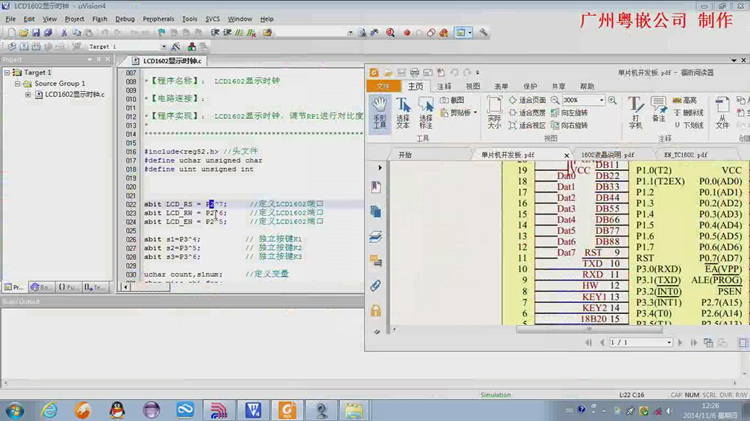
Task: Click Fit Page (适合页面)
Action: click(x=527, y=100)
